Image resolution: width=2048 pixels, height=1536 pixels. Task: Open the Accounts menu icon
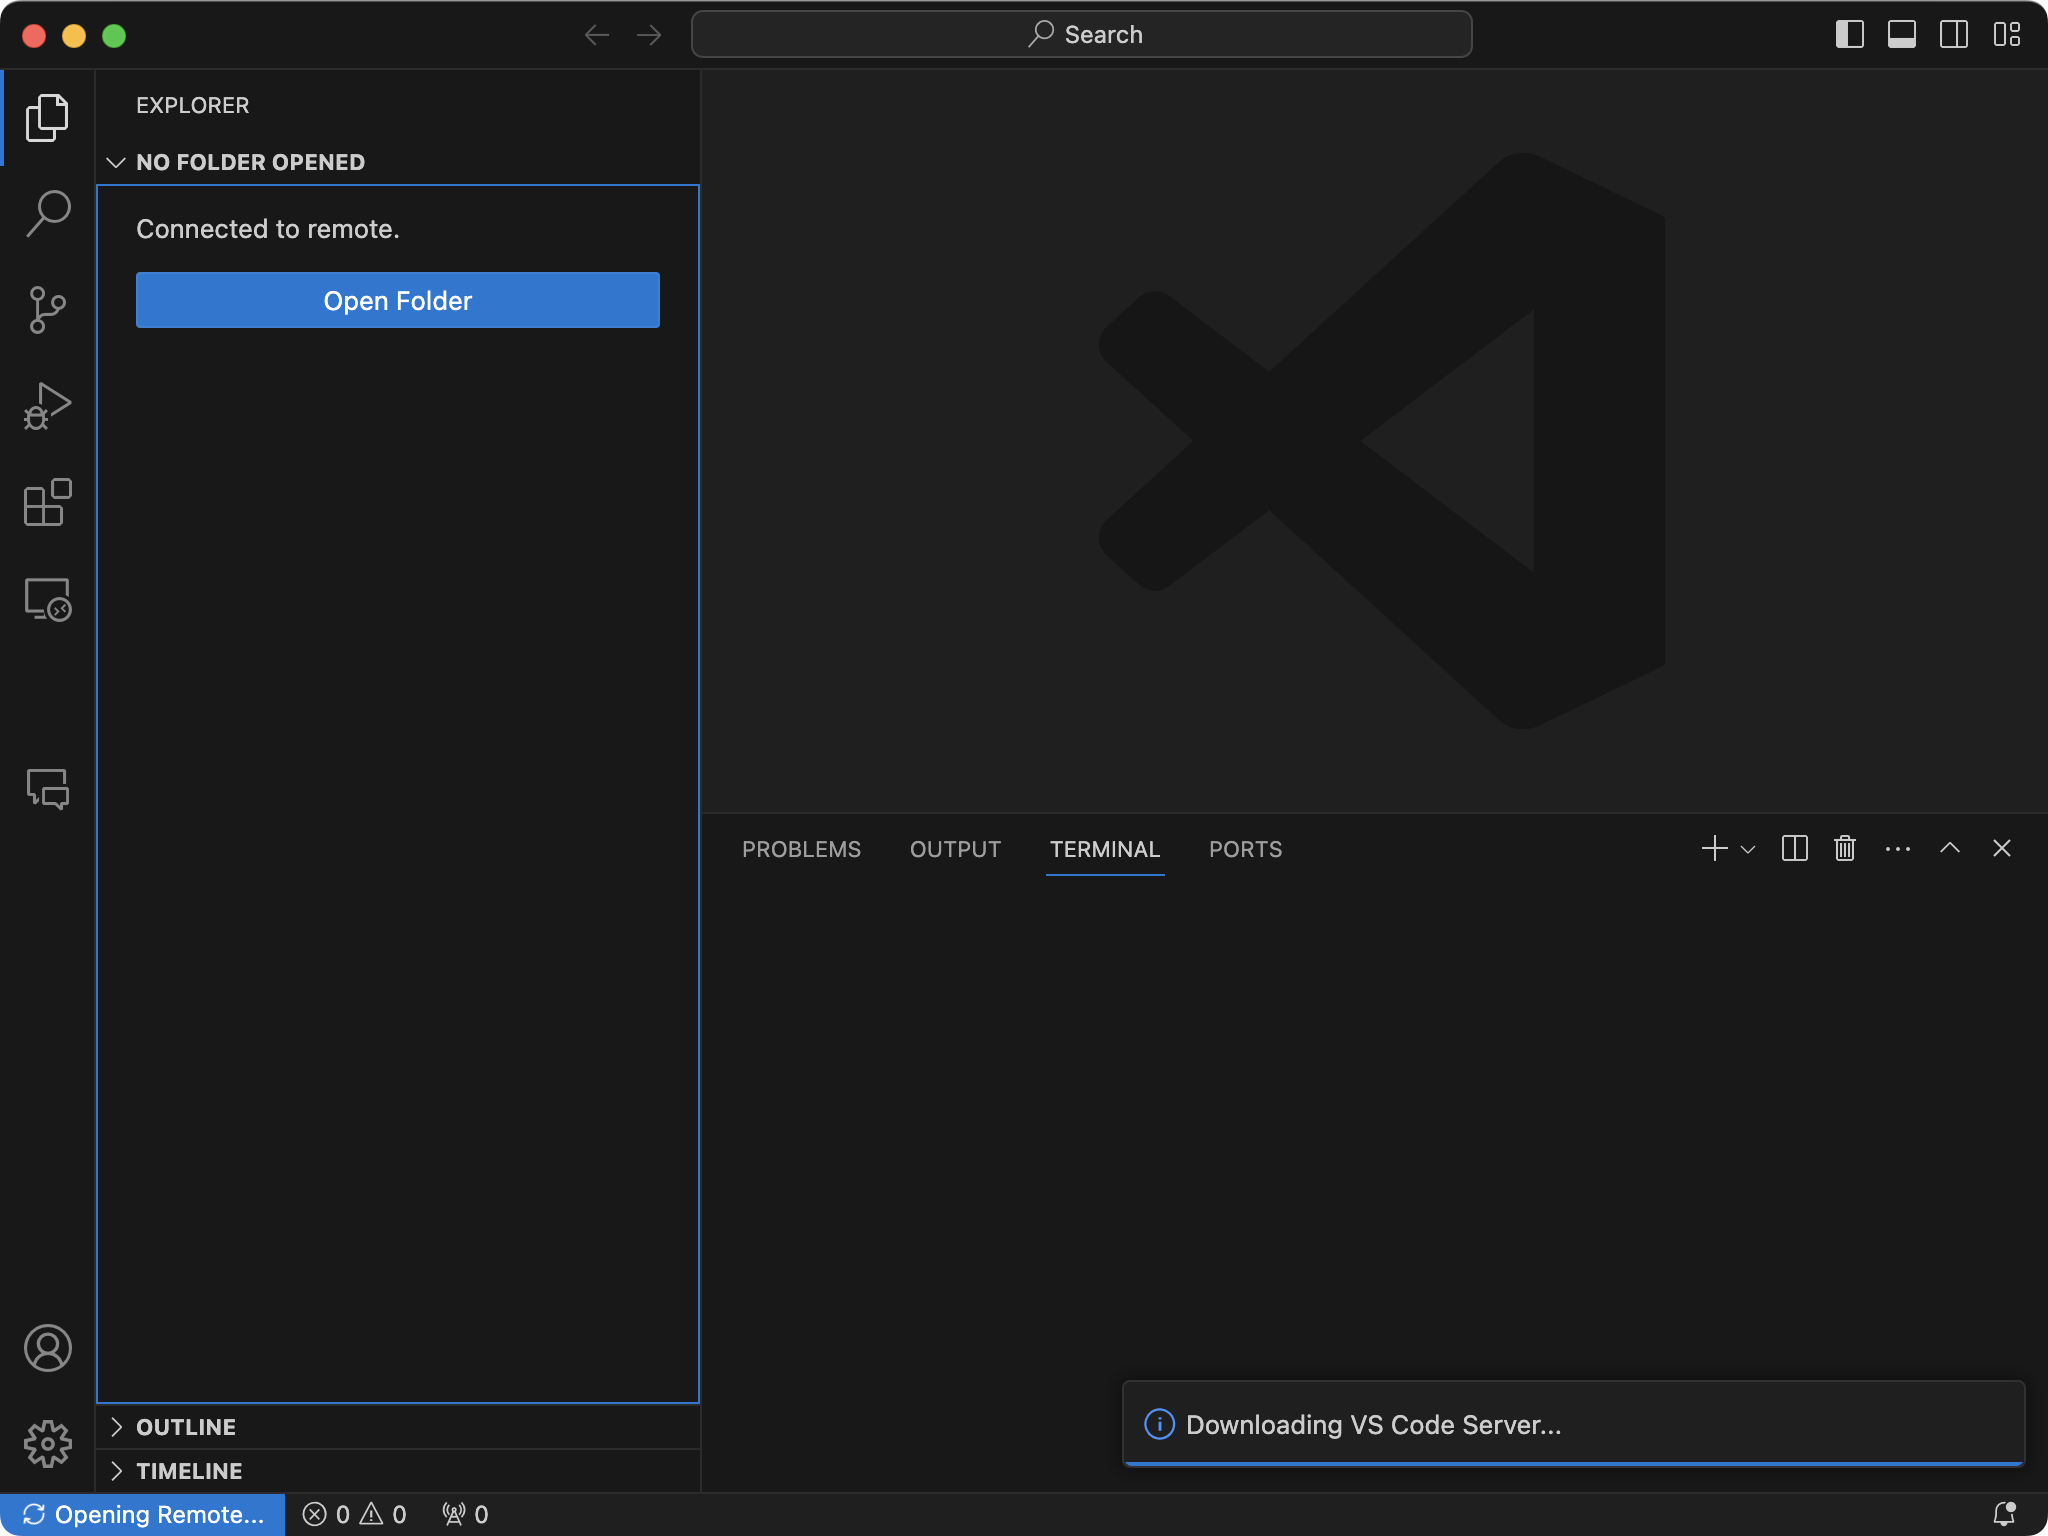[47, 1348]
